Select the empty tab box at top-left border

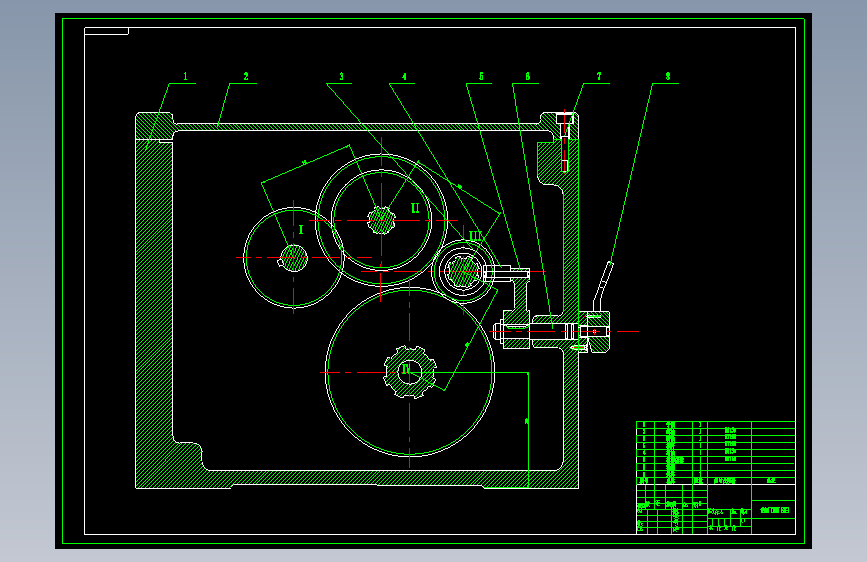pyautogui.click(x=106, y=31)
